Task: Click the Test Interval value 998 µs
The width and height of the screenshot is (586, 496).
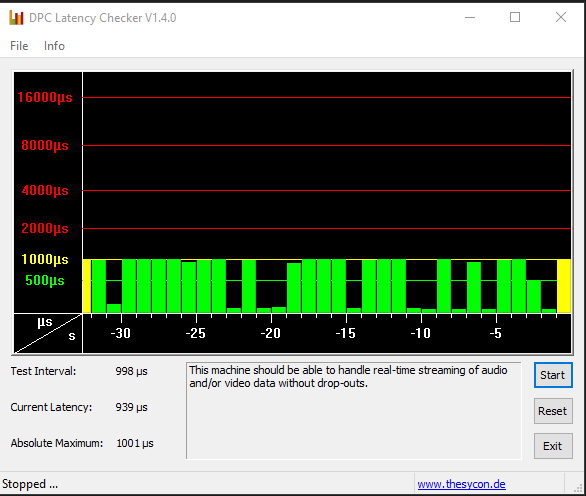Action: 131,371
